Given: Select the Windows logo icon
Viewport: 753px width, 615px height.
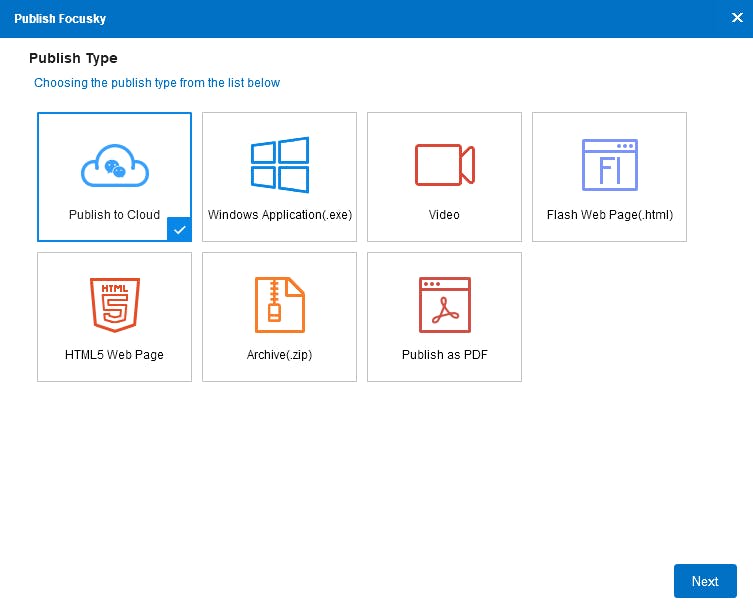Looking at the screenshot, I should (279, 164).
